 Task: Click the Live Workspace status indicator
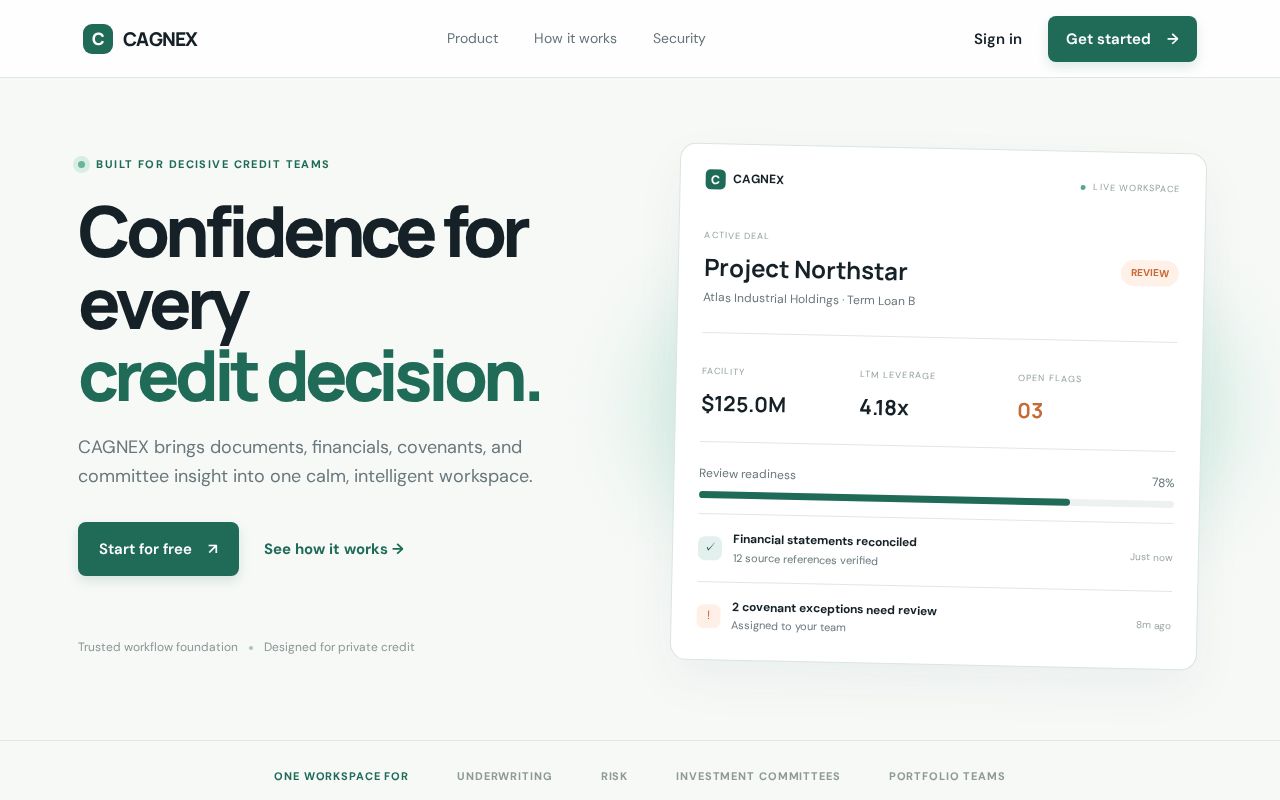[x=1130, y=187]
